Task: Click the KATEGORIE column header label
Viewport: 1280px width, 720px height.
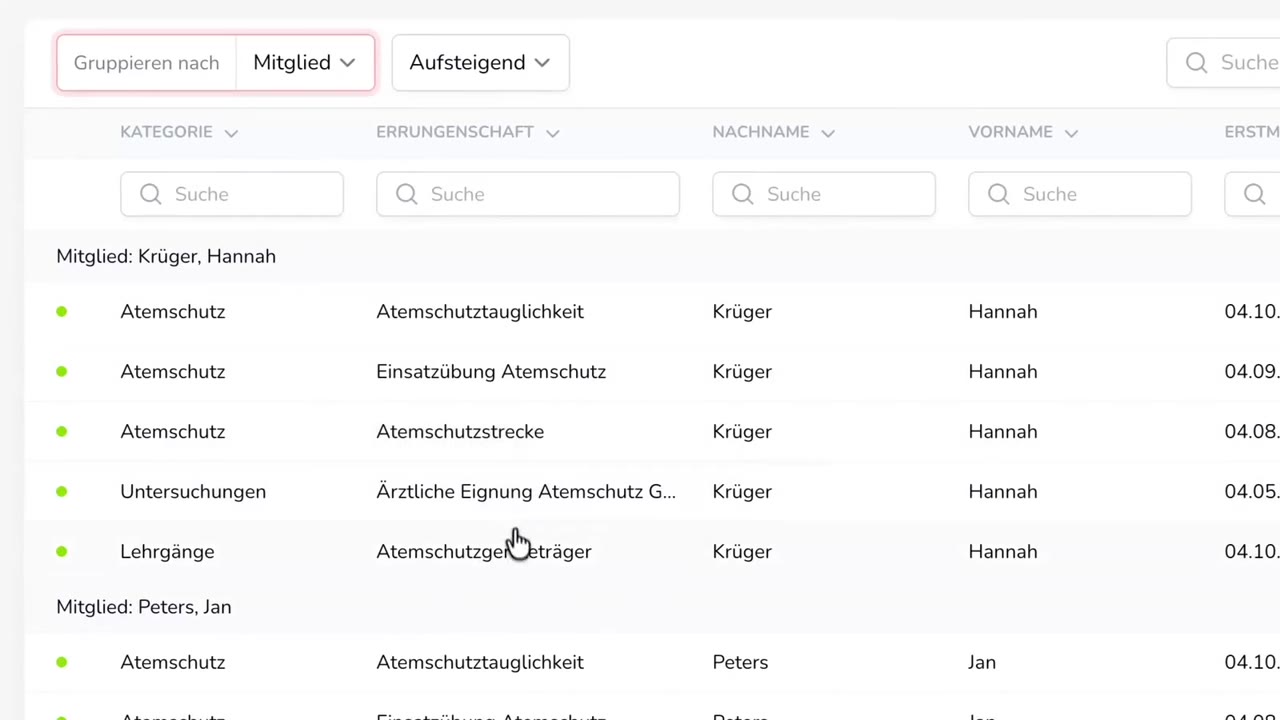Action: 166,132
